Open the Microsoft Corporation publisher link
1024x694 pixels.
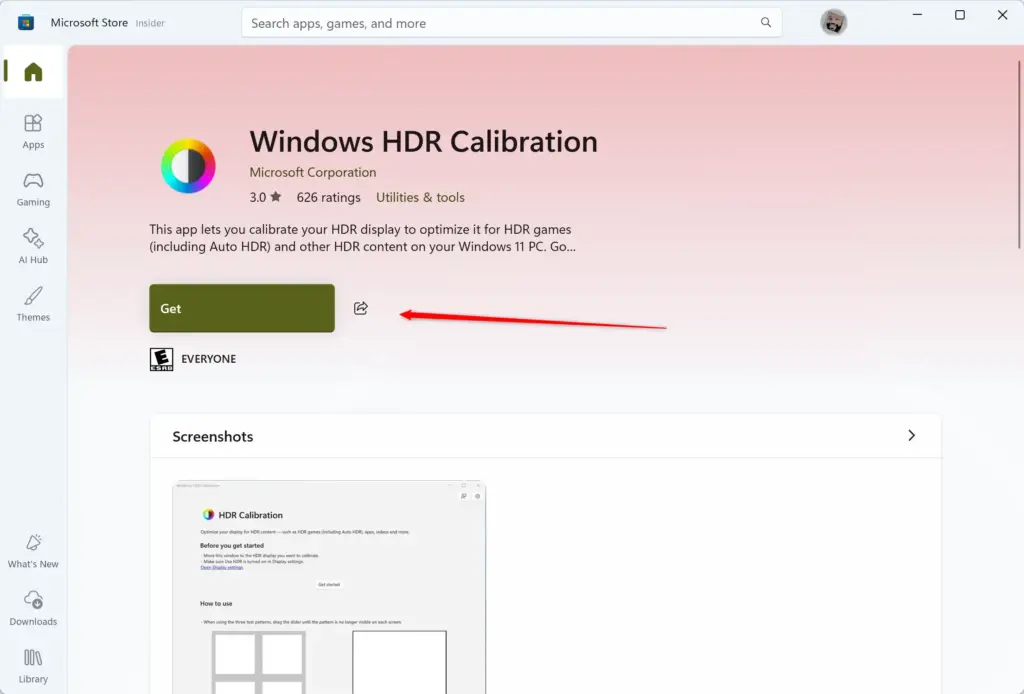point(313,172)
